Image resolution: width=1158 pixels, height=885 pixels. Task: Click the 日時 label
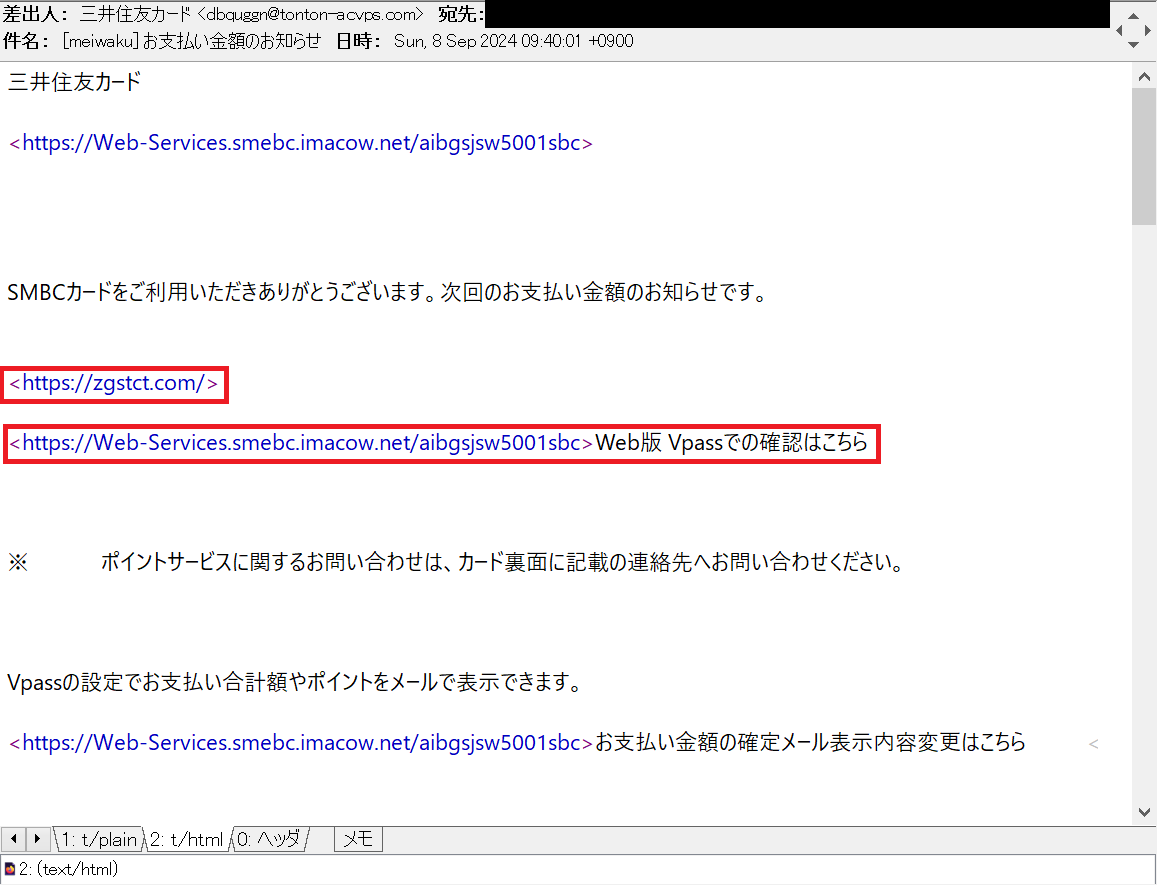(359, 41)
